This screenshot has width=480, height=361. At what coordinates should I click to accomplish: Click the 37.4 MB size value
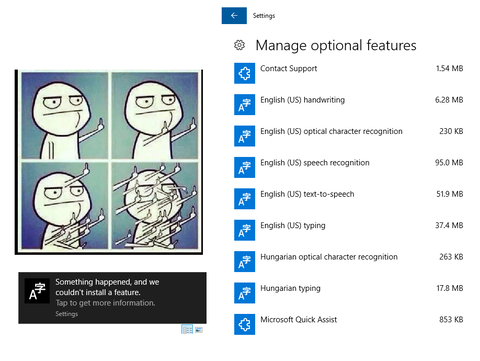pyautogui.click(x=449, y=225)
